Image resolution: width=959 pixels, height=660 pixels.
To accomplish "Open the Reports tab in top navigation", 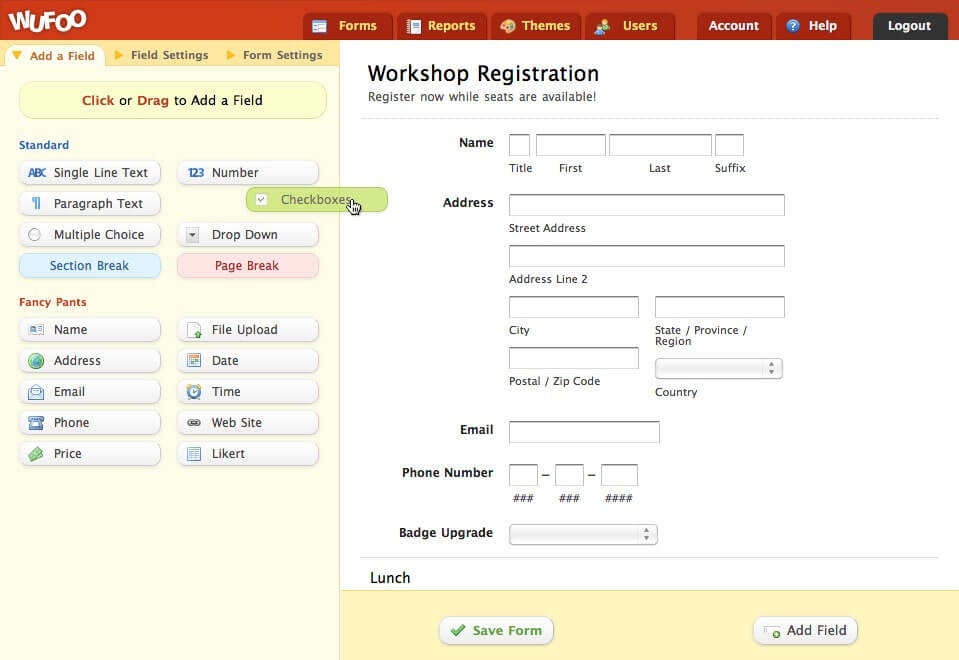I will tap(441, 26).
